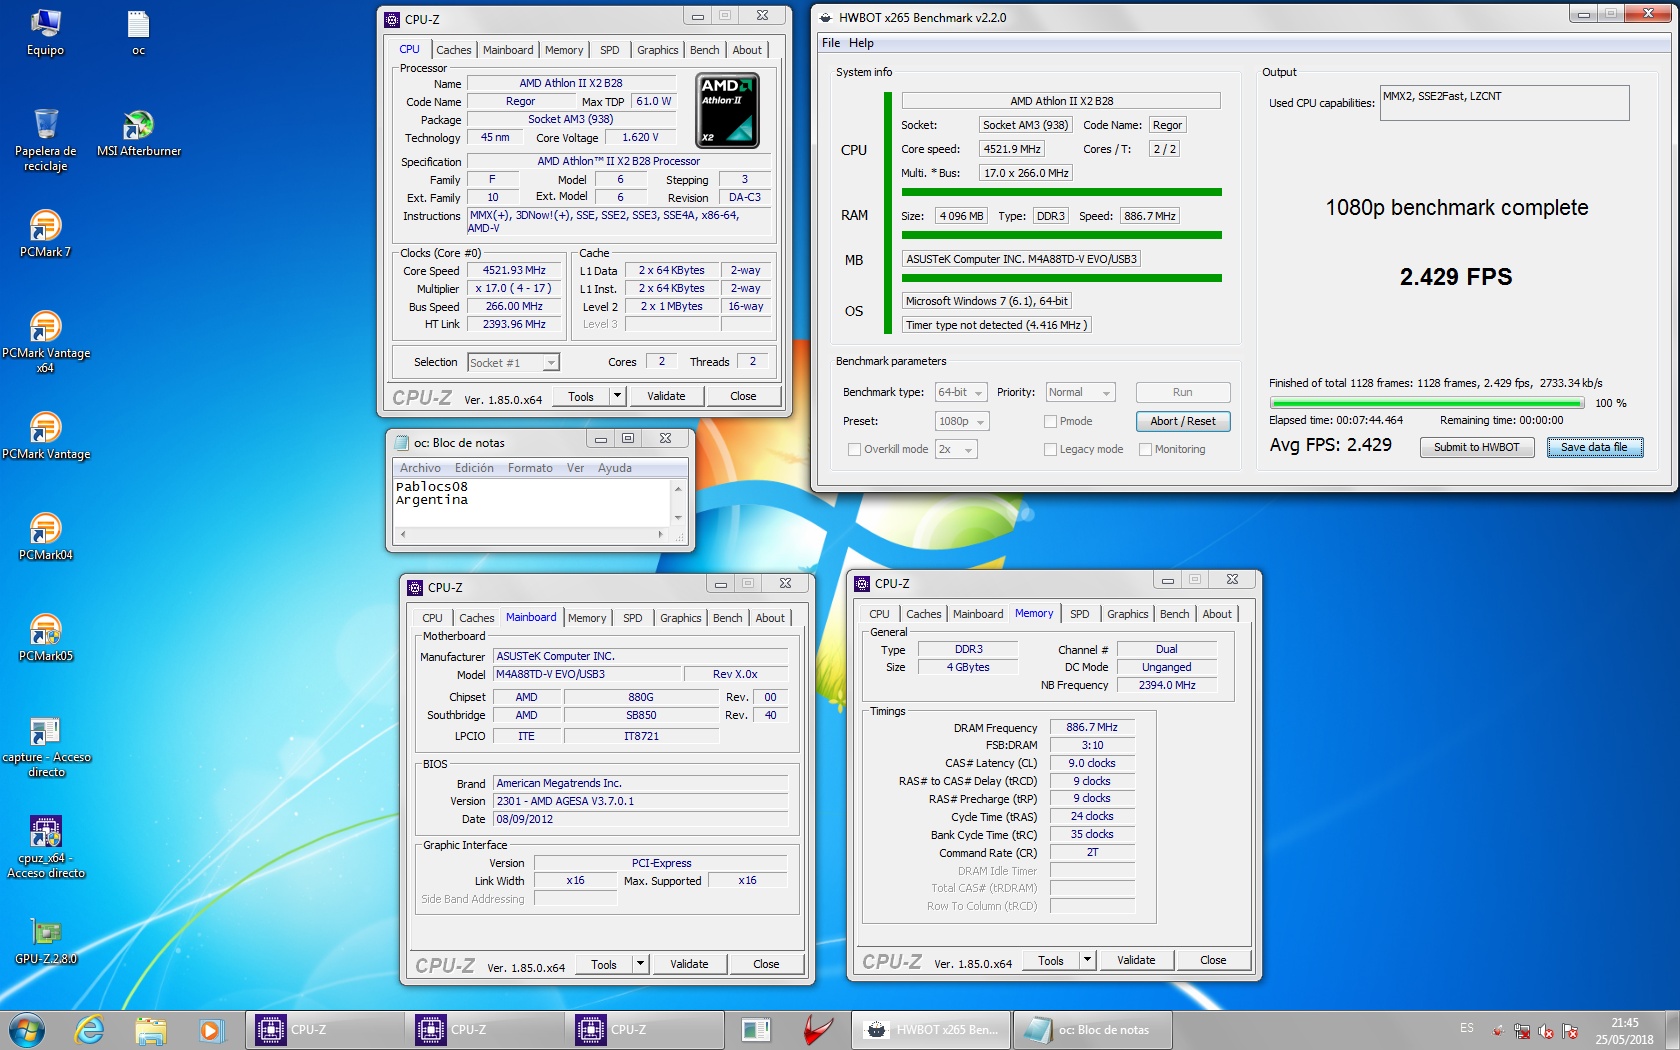
Task: Click Tools button in top CPU-Z window
Action: point(581,396)
